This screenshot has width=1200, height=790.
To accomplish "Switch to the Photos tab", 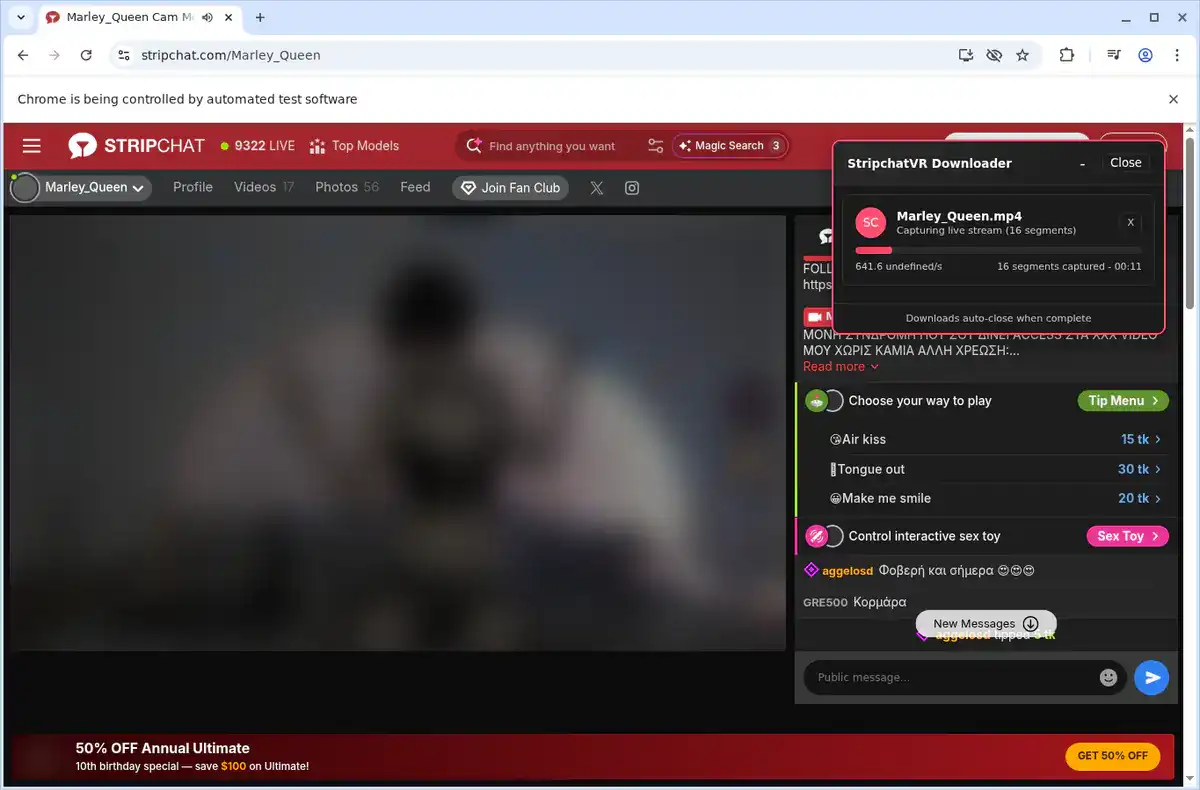I will [346, 187].
